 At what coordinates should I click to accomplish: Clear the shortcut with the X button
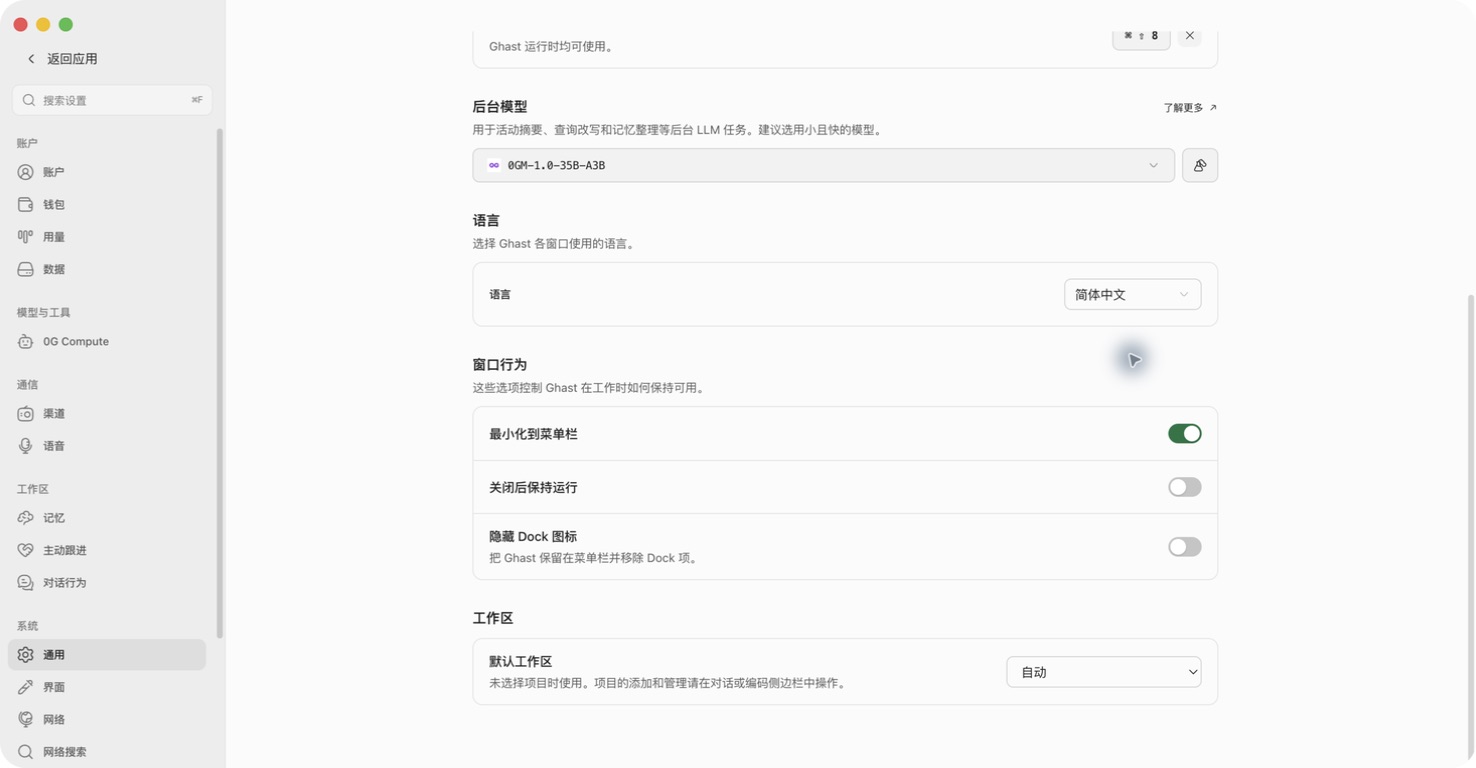[x=1189, y=36]
